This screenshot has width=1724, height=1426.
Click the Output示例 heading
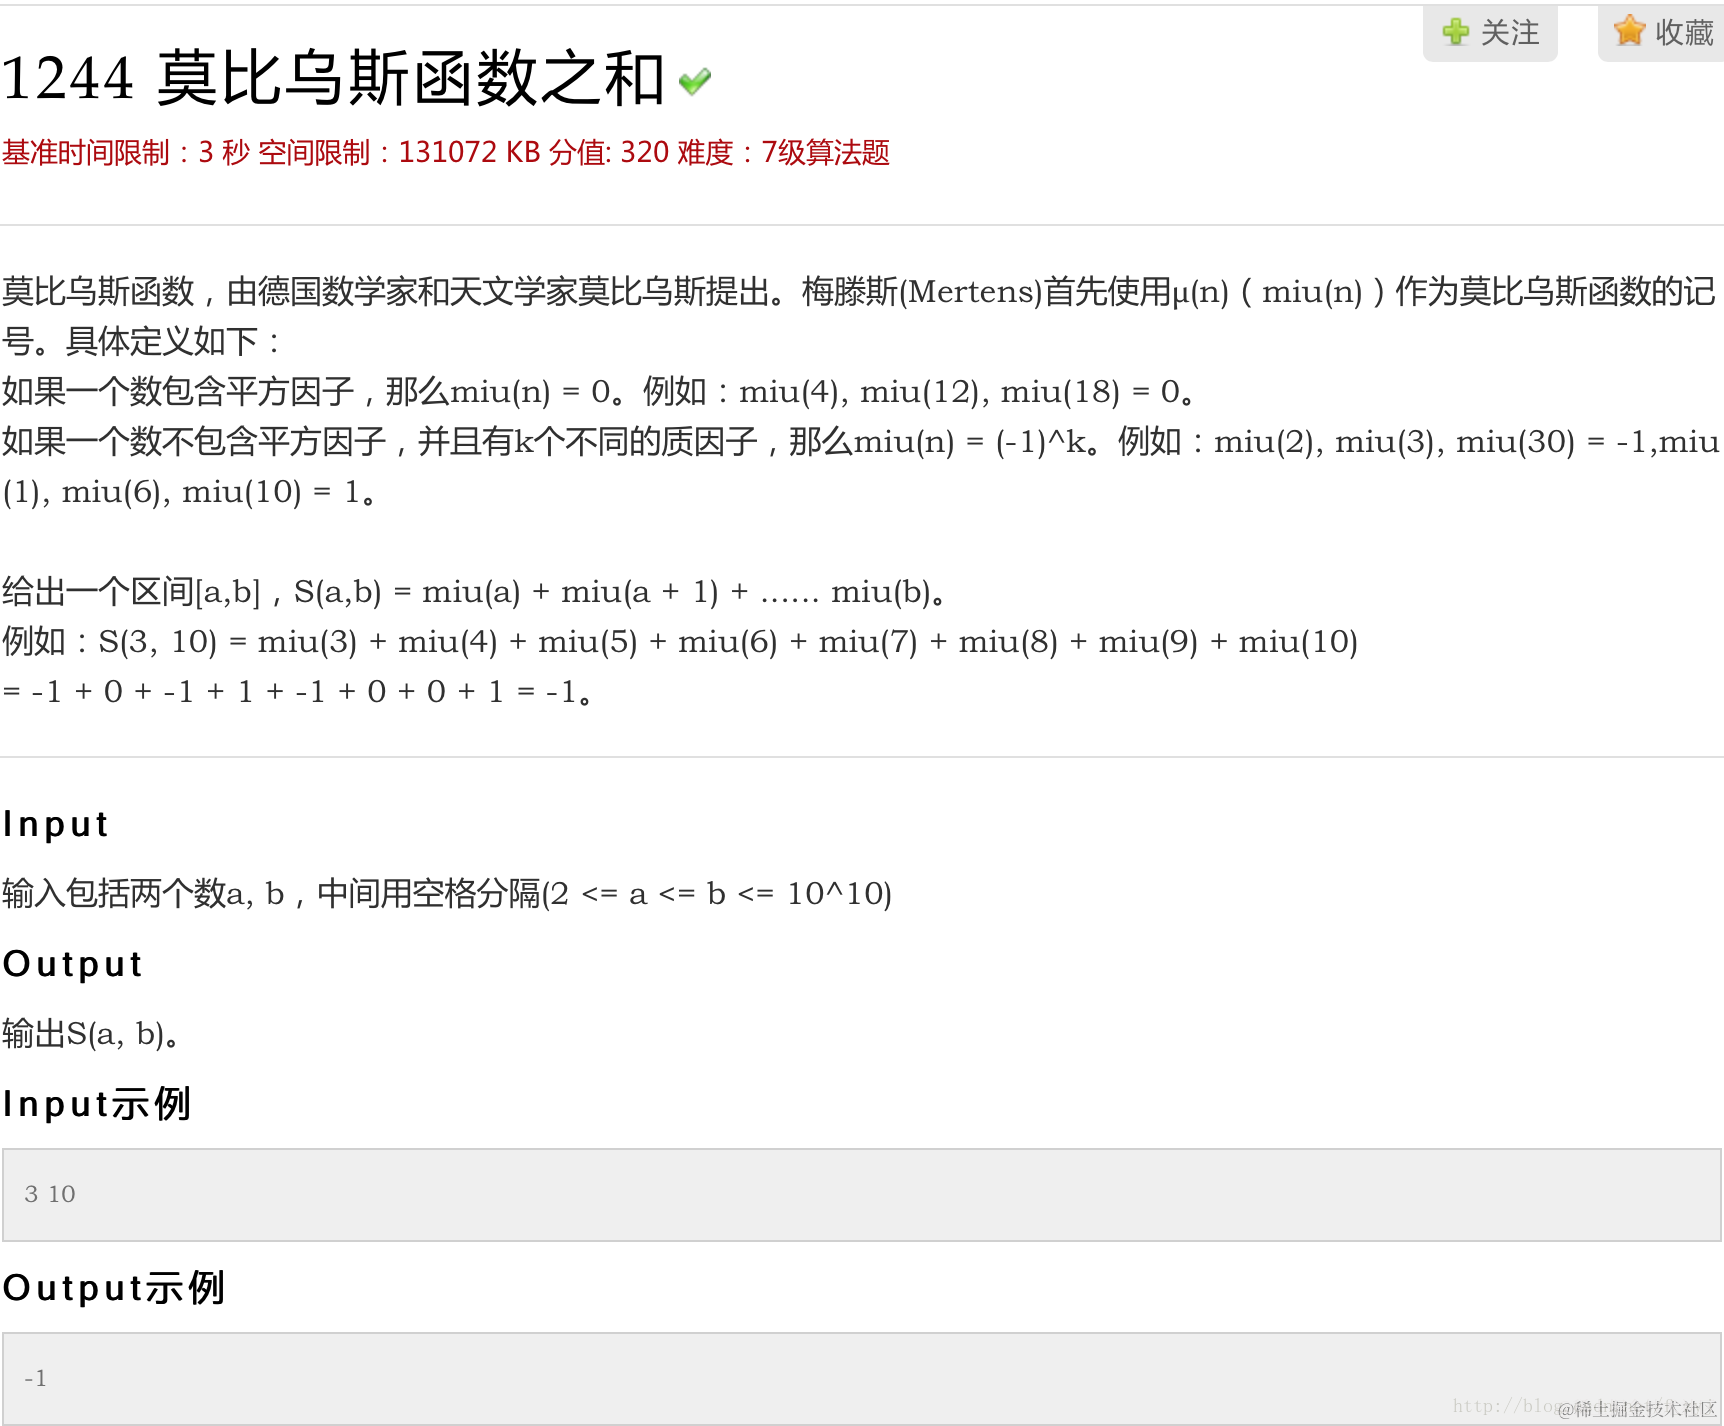click(x=114, y=1288)
